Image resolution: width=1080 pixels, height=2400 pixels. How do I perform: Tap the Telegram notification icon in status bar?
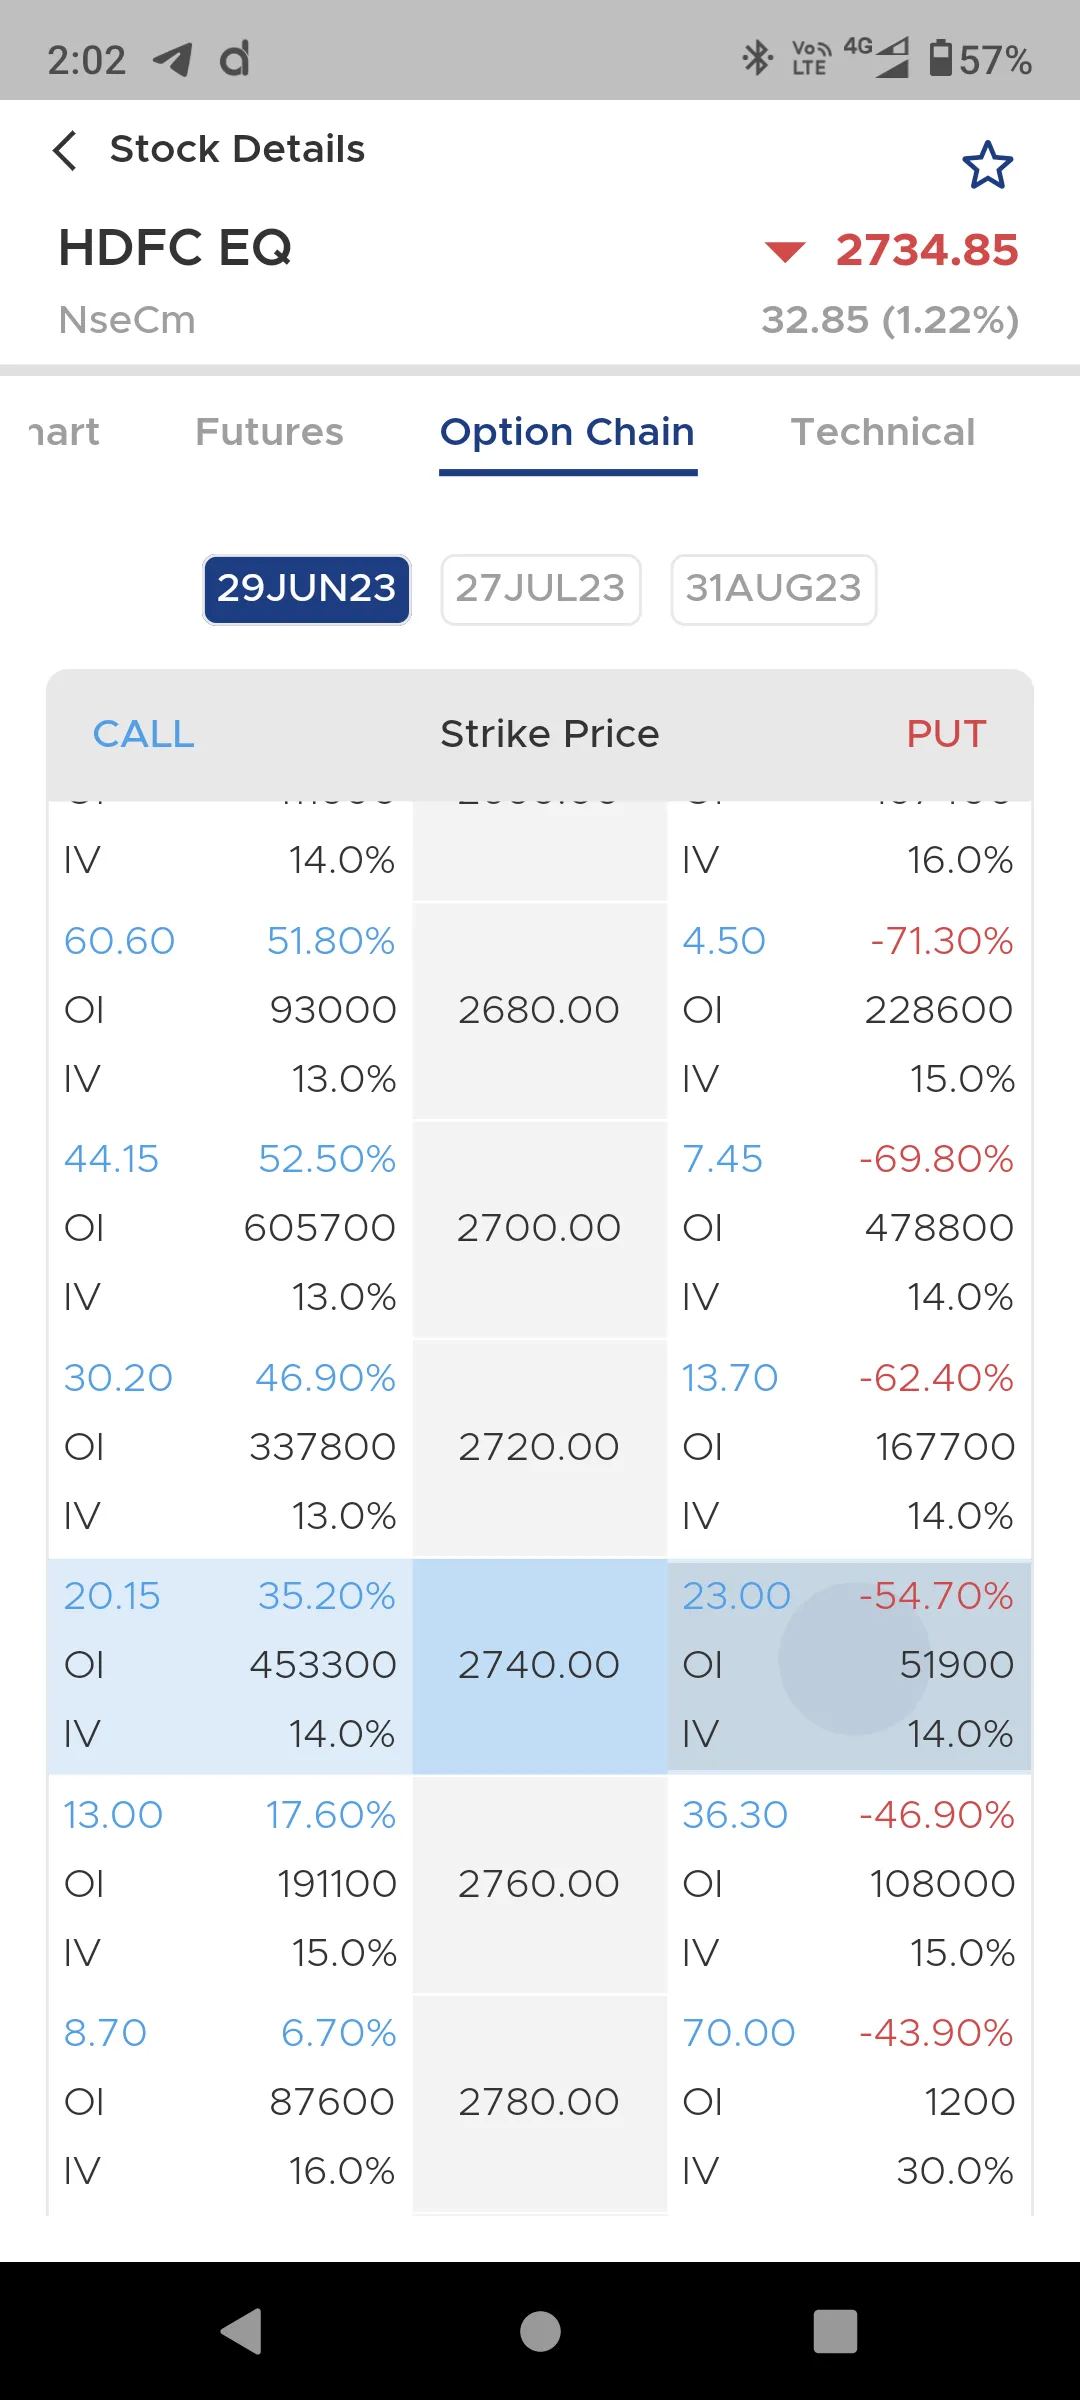[x=172, y=60]
